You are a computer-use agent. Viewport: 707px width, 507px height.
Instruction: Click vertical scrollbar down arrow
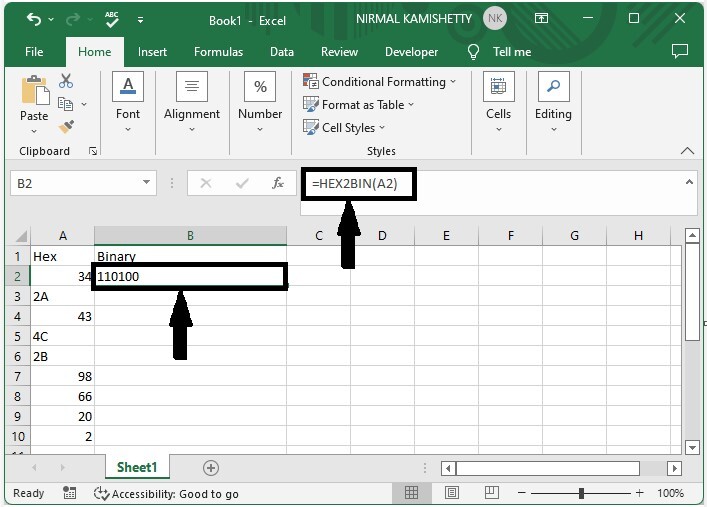pos(692,447)
